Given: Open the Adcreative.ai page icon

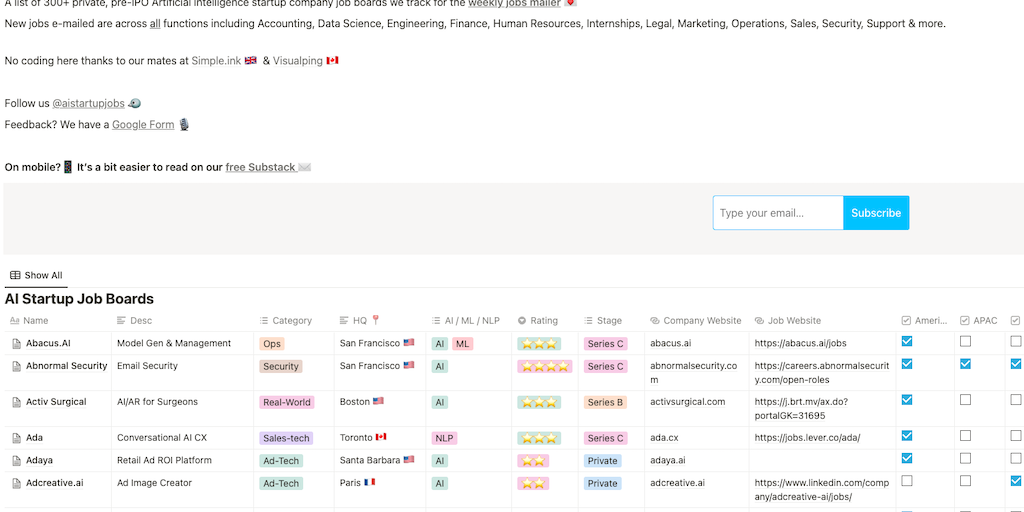Looking at the screenshot, I should [16, 484].
